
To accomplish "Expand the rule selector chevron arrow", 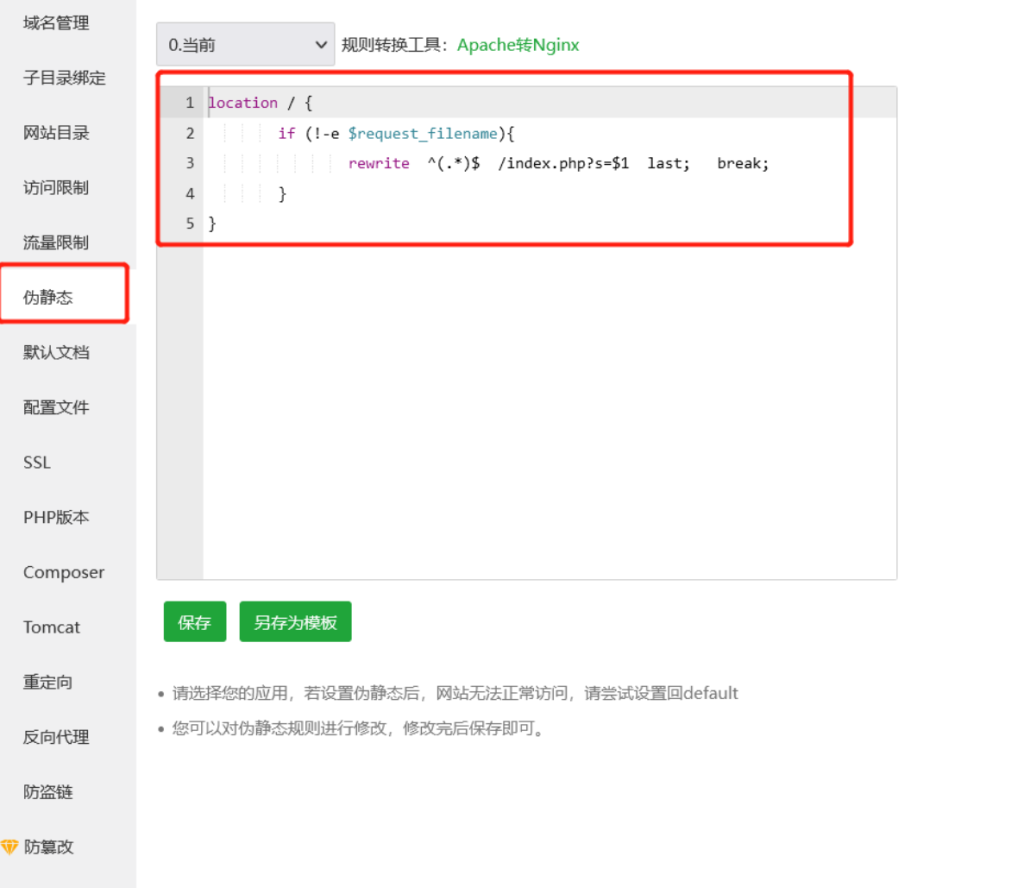I will point(321,44).
